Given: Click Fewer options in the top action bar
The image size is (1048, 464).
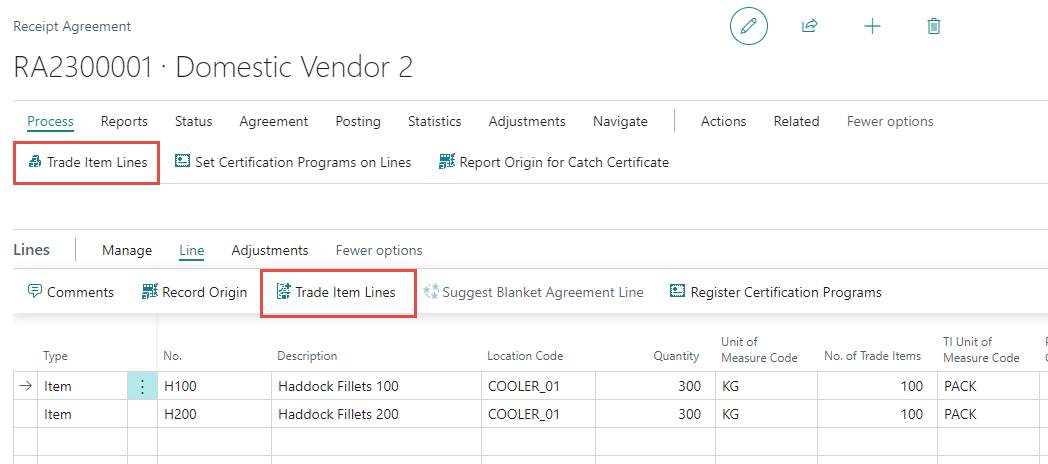Looking at the screenshot, I should [889, 121].
